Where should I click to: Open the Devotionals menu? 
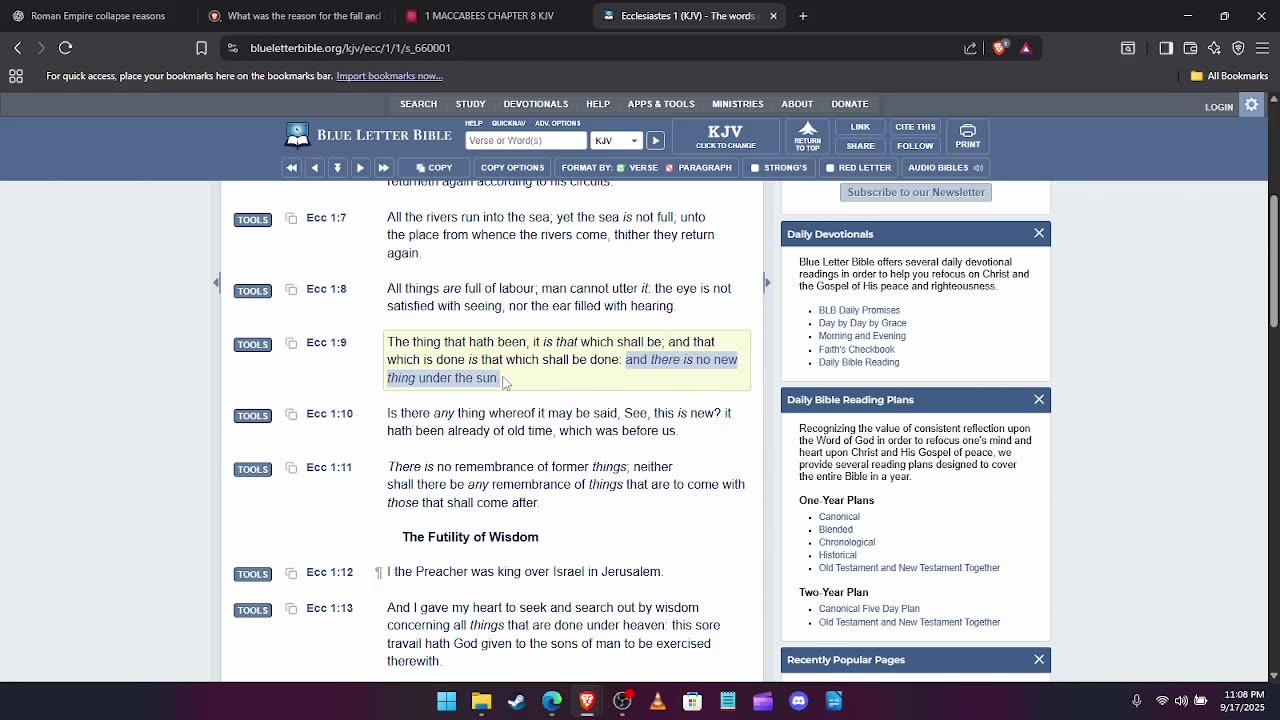tap(536, 104)
